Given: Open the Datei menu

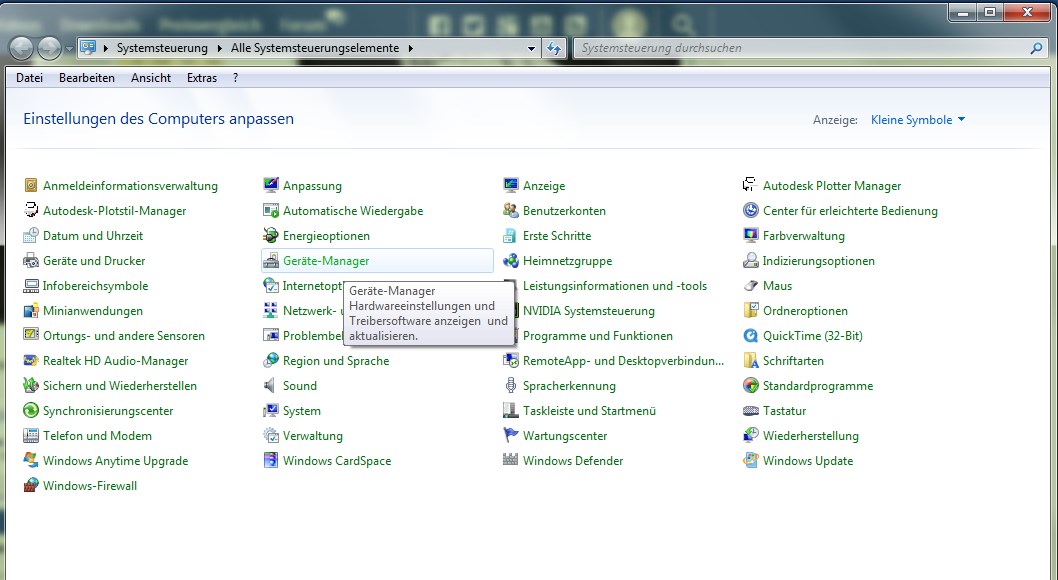Looking at the screenshot, I should [29, 78].
